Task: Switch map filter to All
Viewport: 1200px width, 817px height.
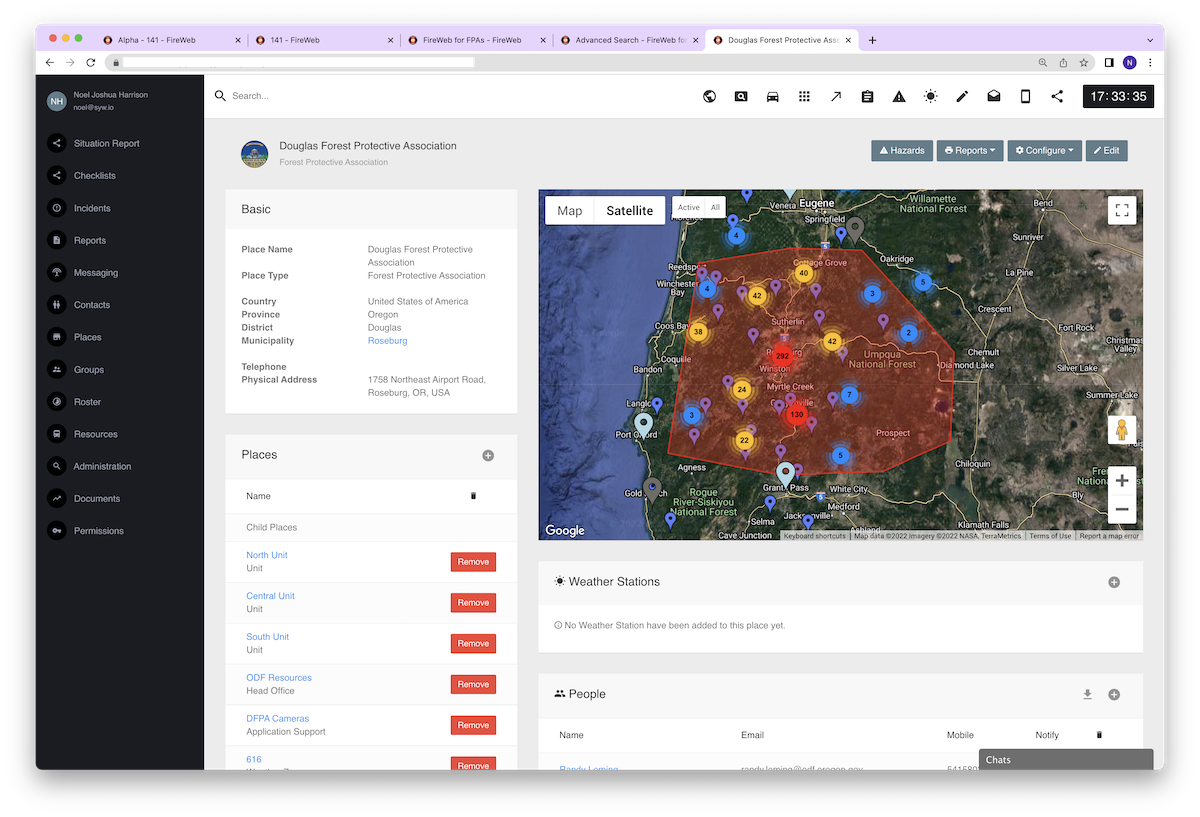Action: point(715,208)
